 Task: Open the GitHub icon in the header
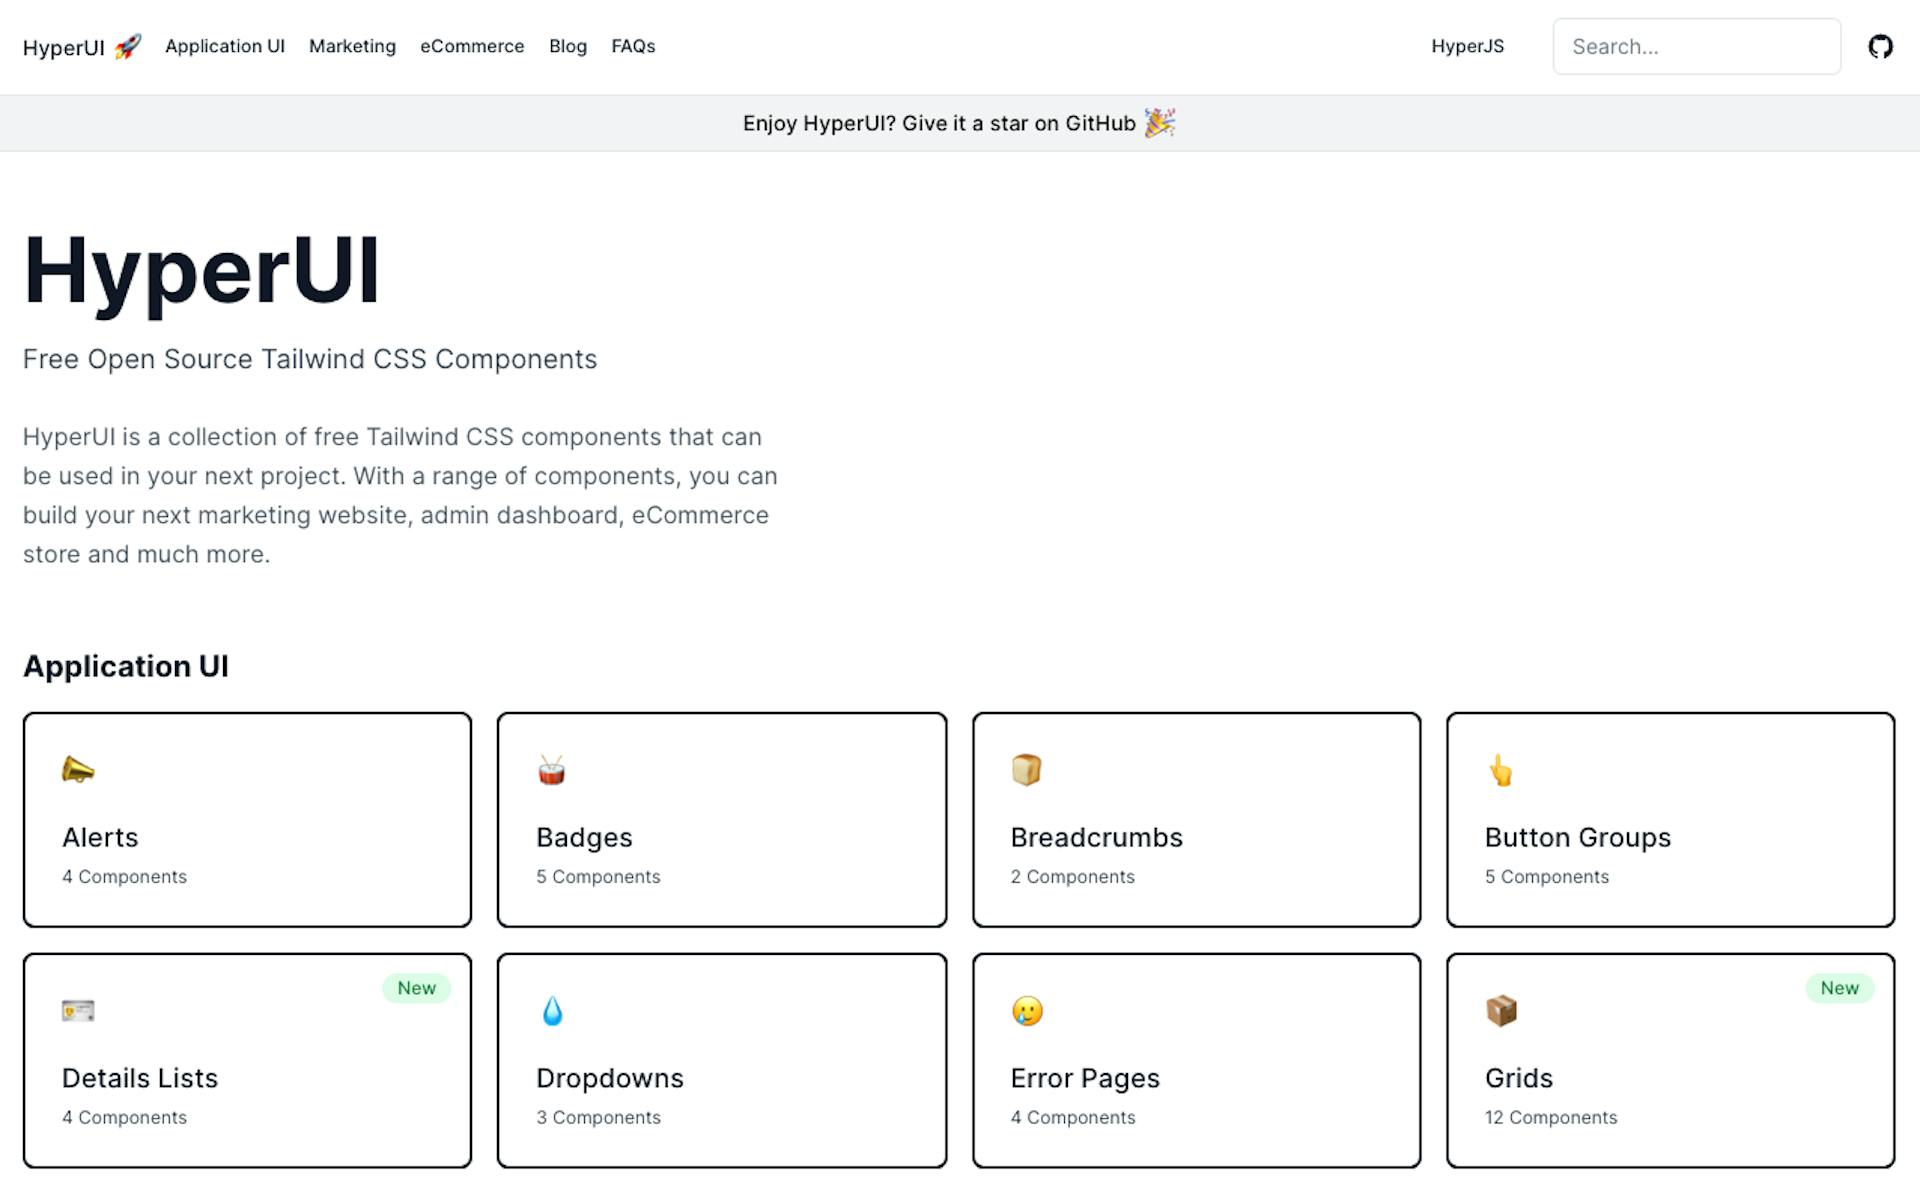point(1881,46)
